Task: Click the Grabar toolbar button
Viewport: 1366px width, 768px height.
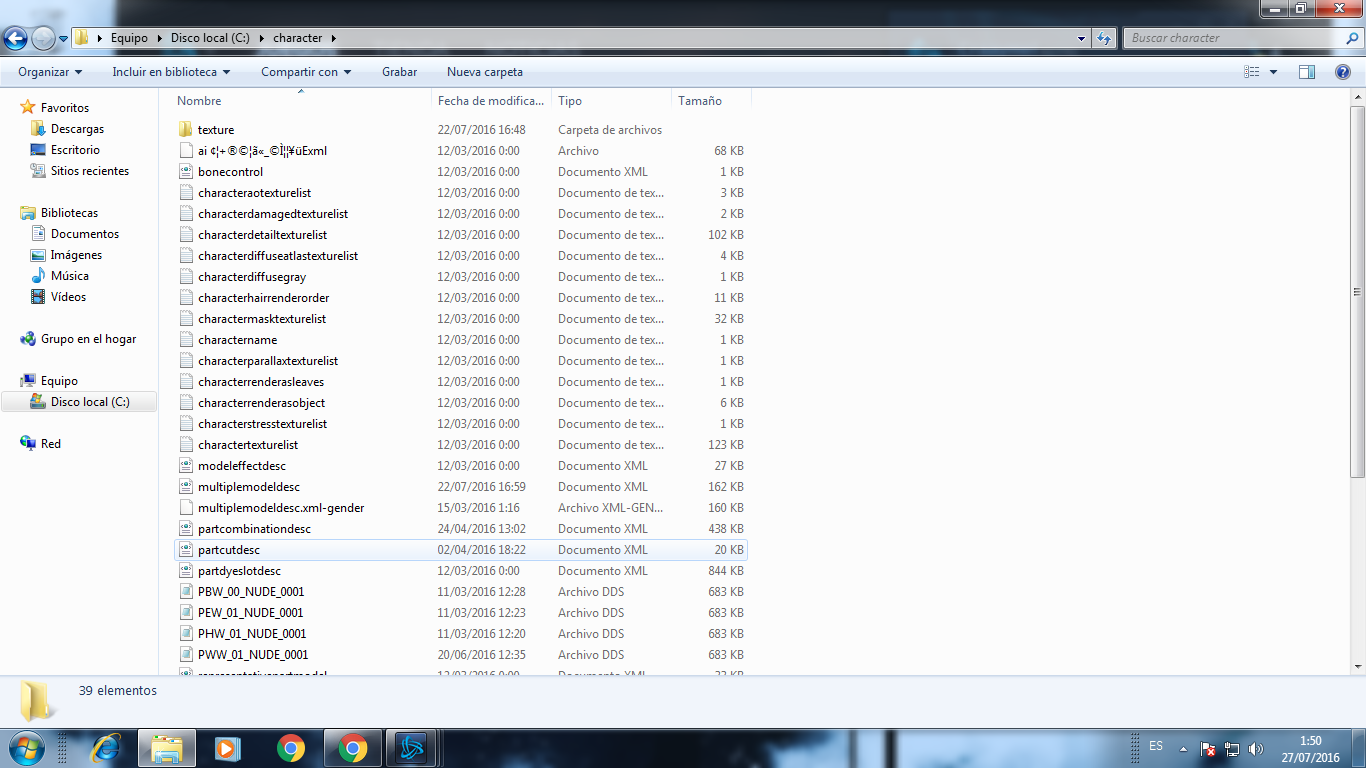Action: pyautogui.click(x=399, y=72)
